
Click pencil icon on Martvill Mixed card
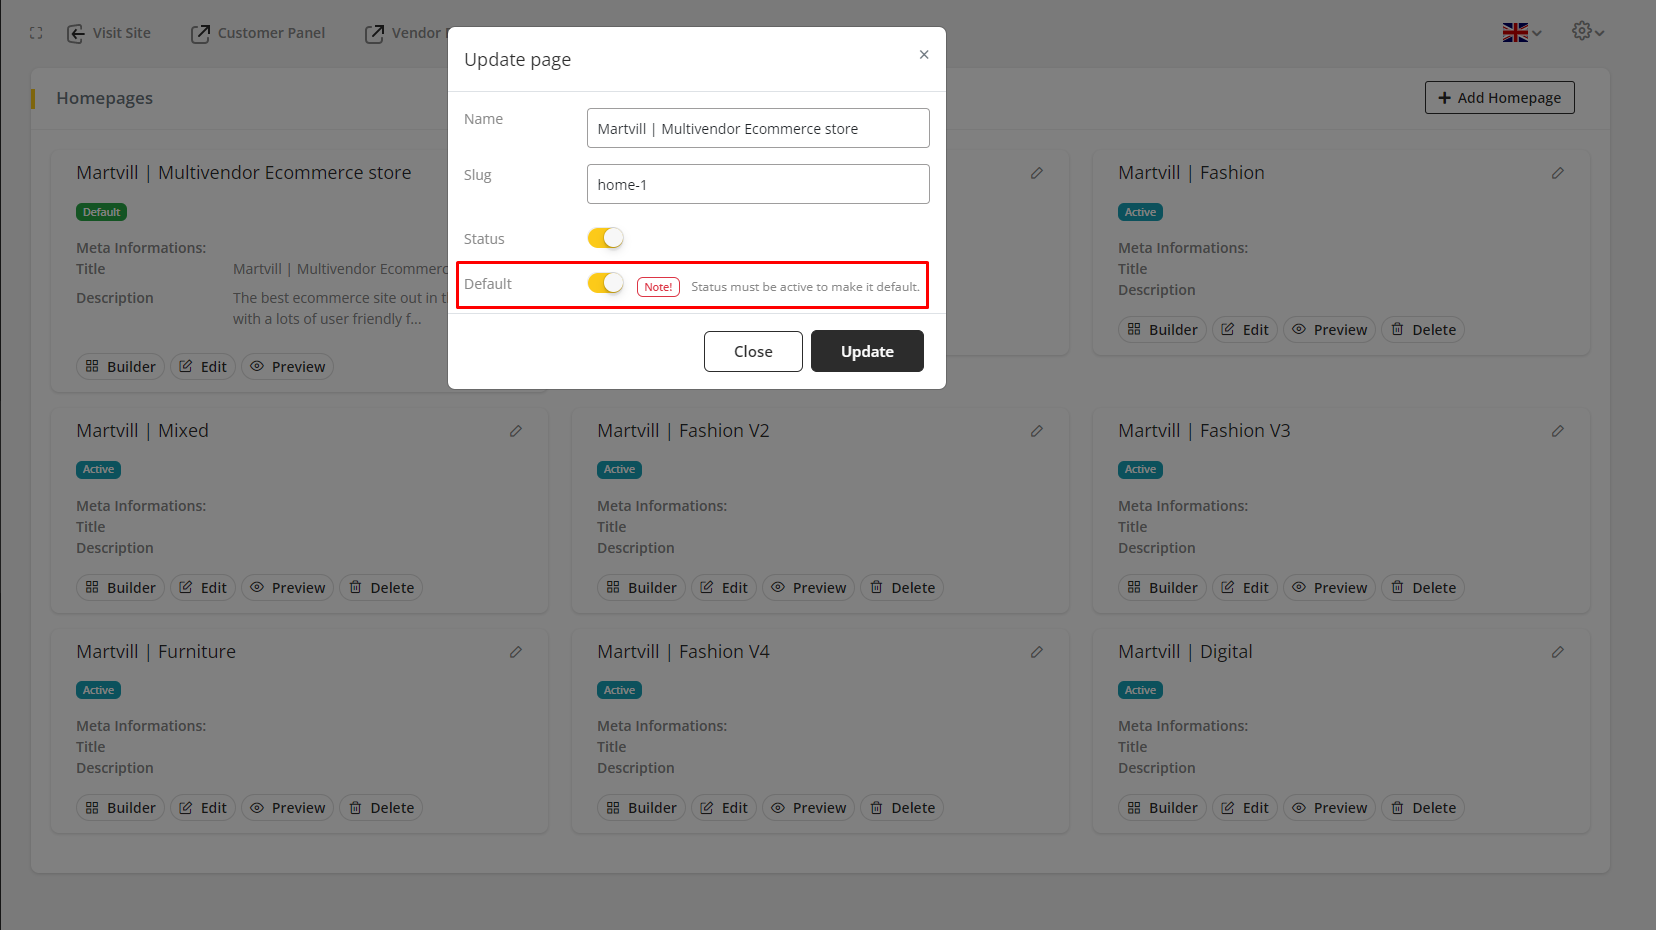click(515, 431)
